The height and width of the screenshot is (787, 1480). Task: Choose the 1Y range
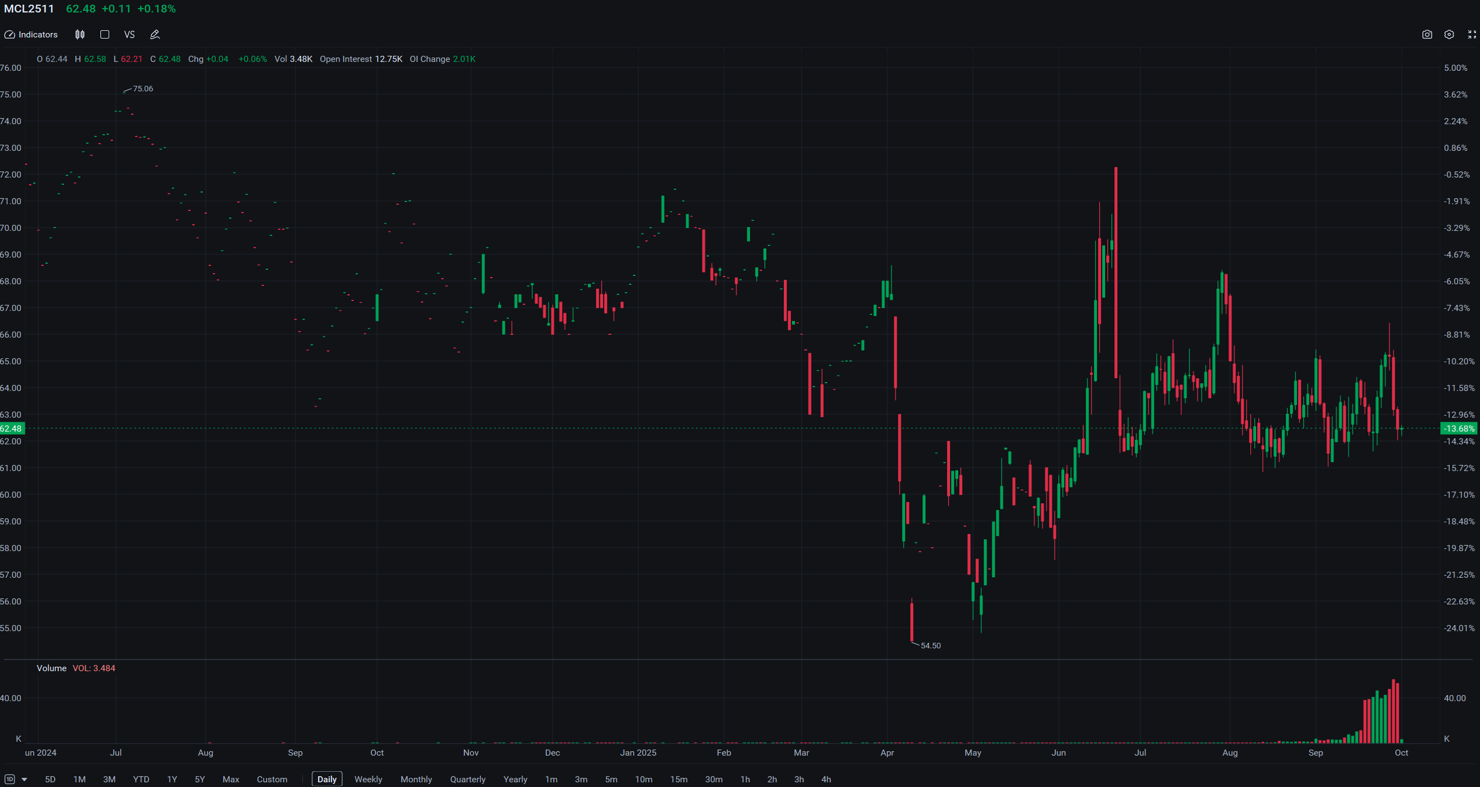click(x=172, y=779)
